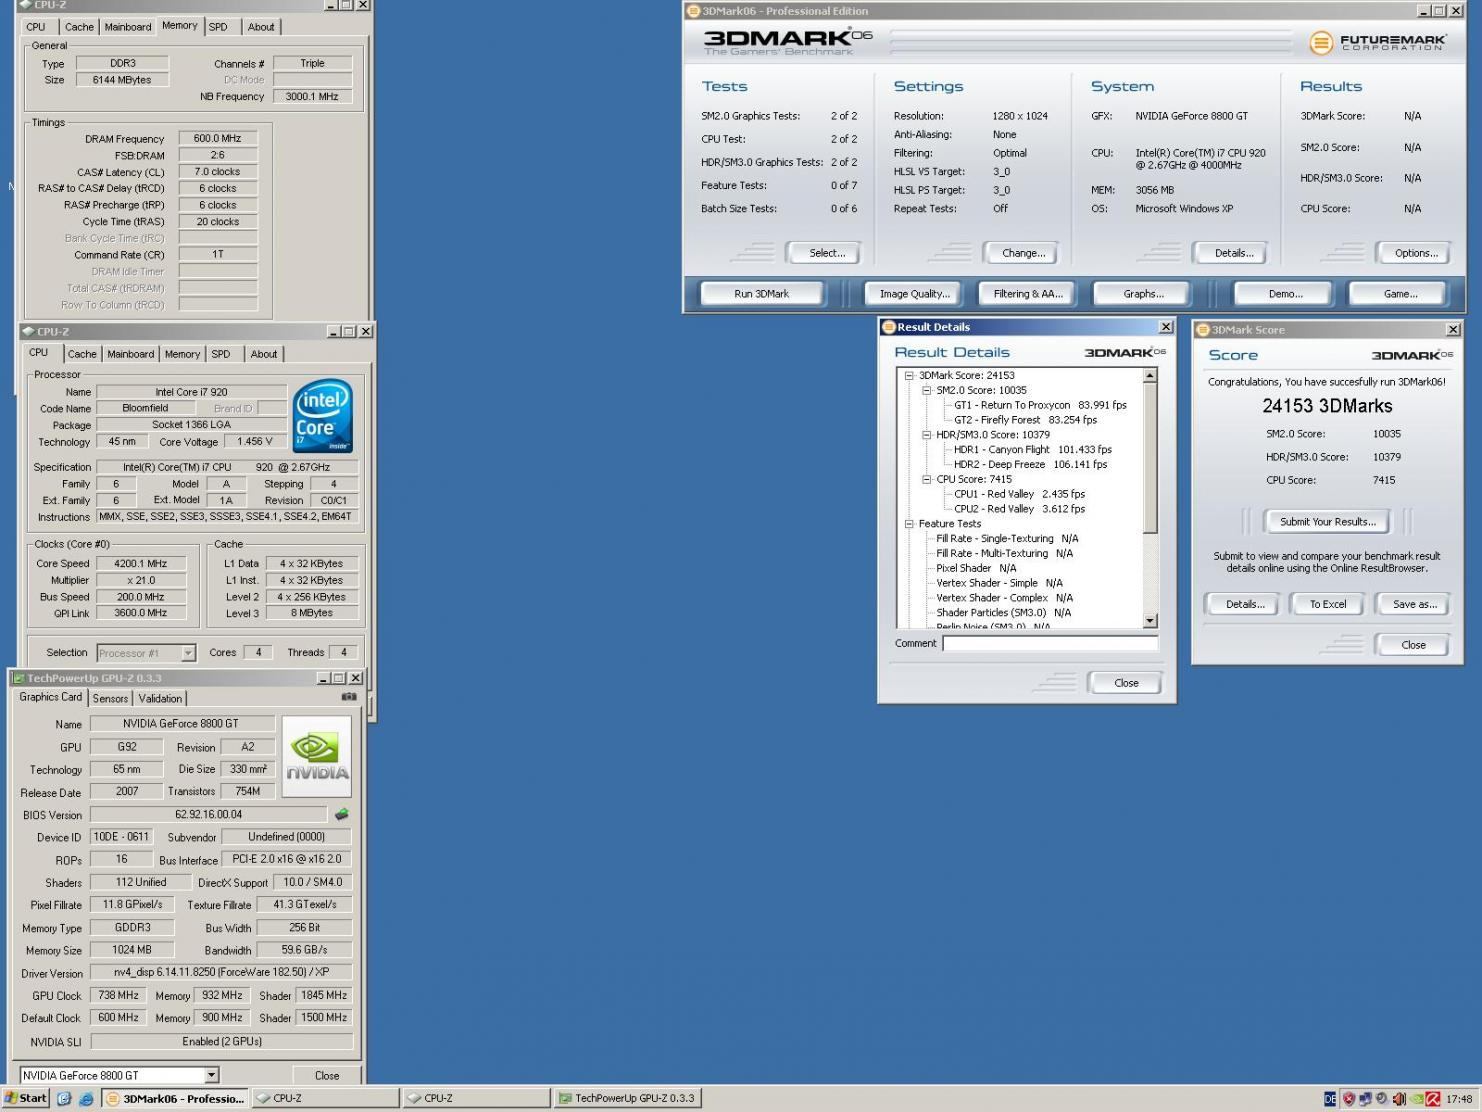
Task: Click the NVIDIA logo in GPU-Z
Action: pyautogui.click(x=316, y=756)
